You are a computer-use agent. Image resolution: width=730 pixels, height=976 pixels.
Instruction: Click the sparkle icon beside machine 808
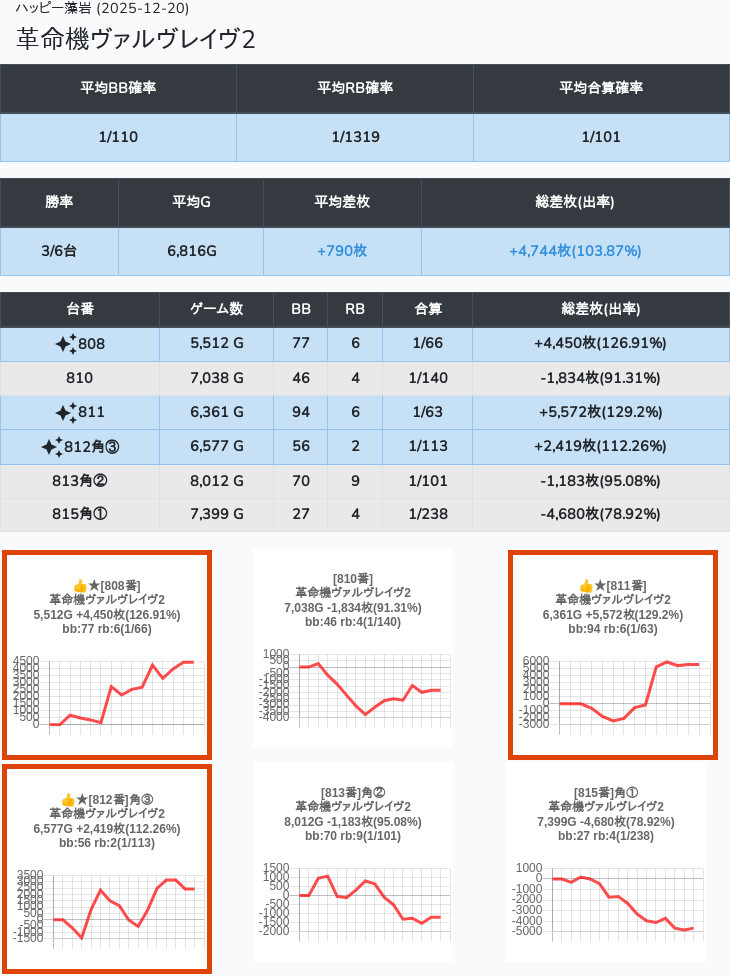point(66,344)
